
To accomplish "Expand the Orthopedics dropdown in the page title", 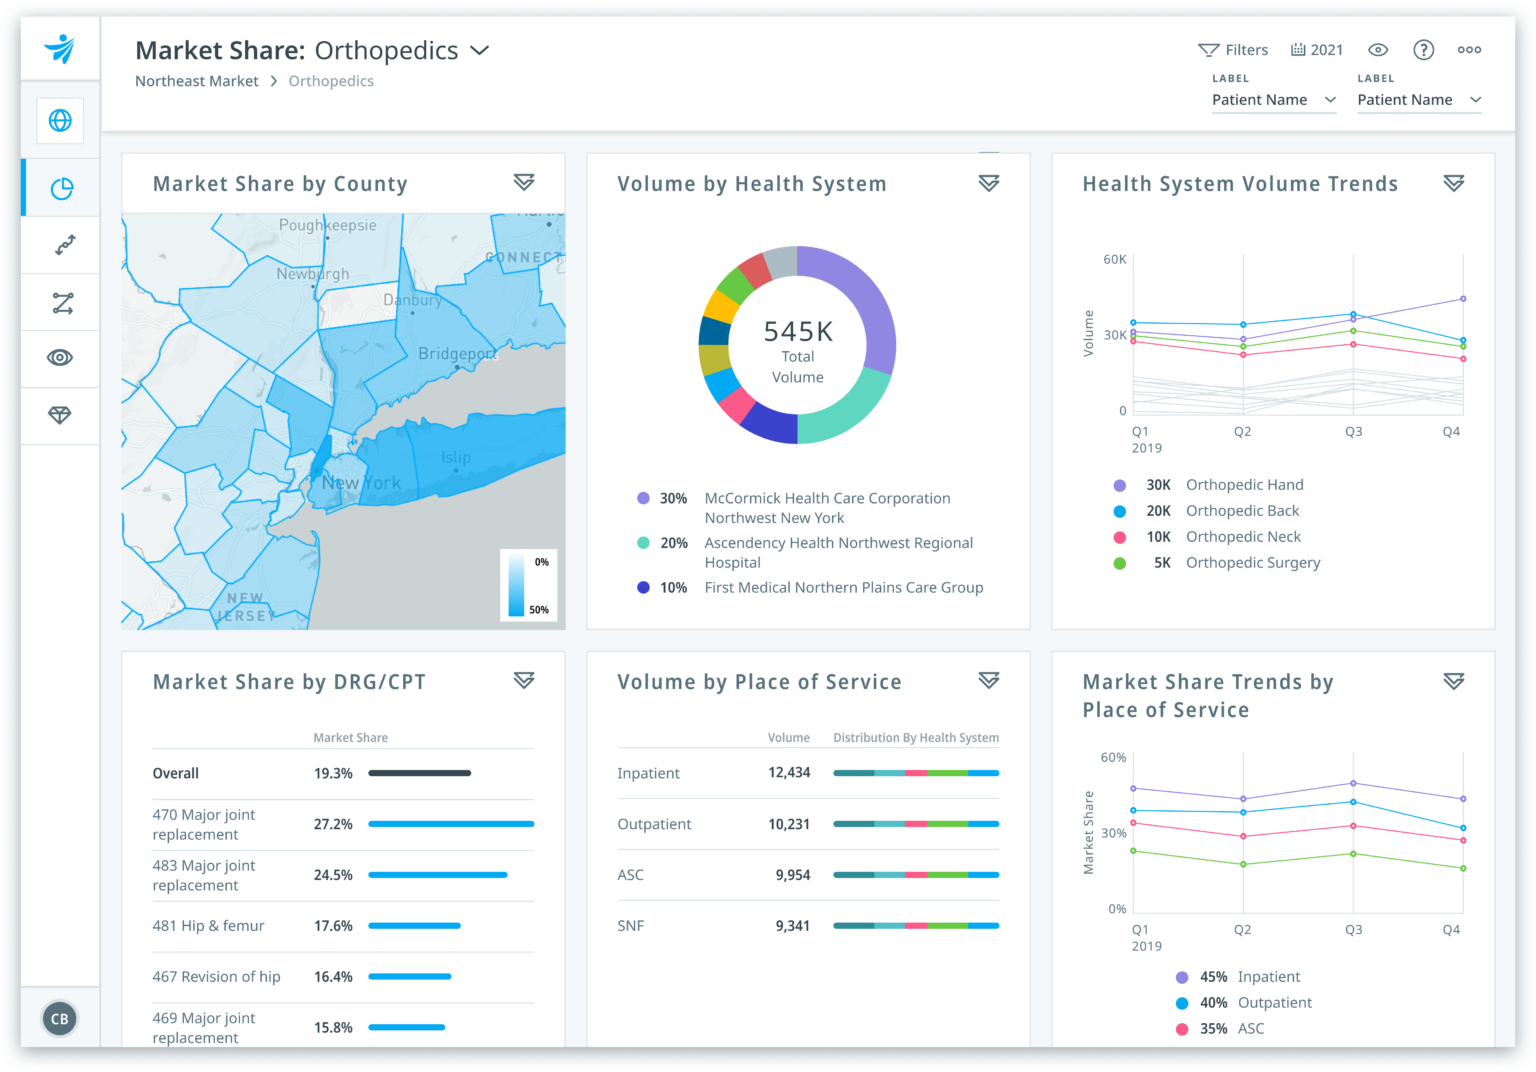I will click(x=479, y=50).
